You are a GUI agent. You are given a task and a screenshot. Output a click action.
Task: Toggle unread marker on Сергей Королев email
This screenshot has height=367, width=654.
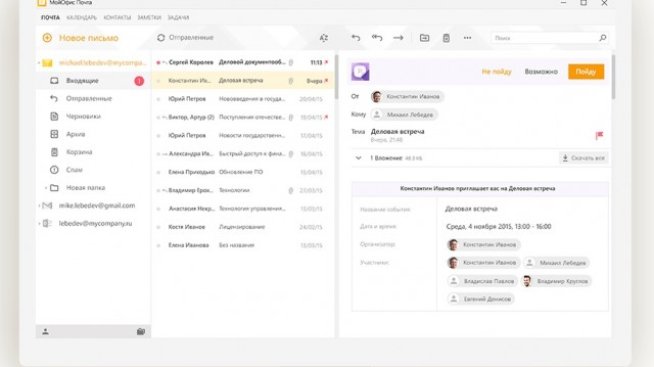[x=158, y=63]
